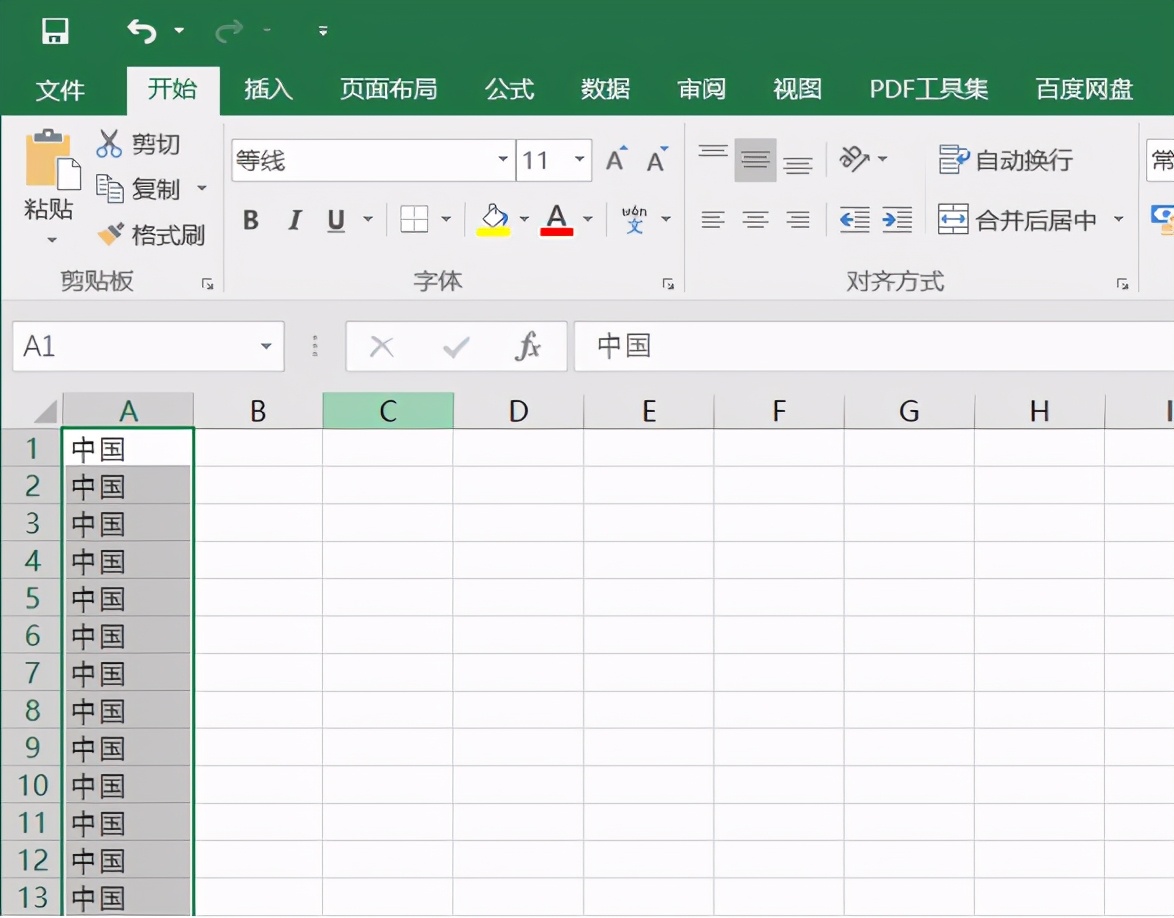
Task: Switch to the 公式 ribbon tab
Action: [x=509, y=89]
